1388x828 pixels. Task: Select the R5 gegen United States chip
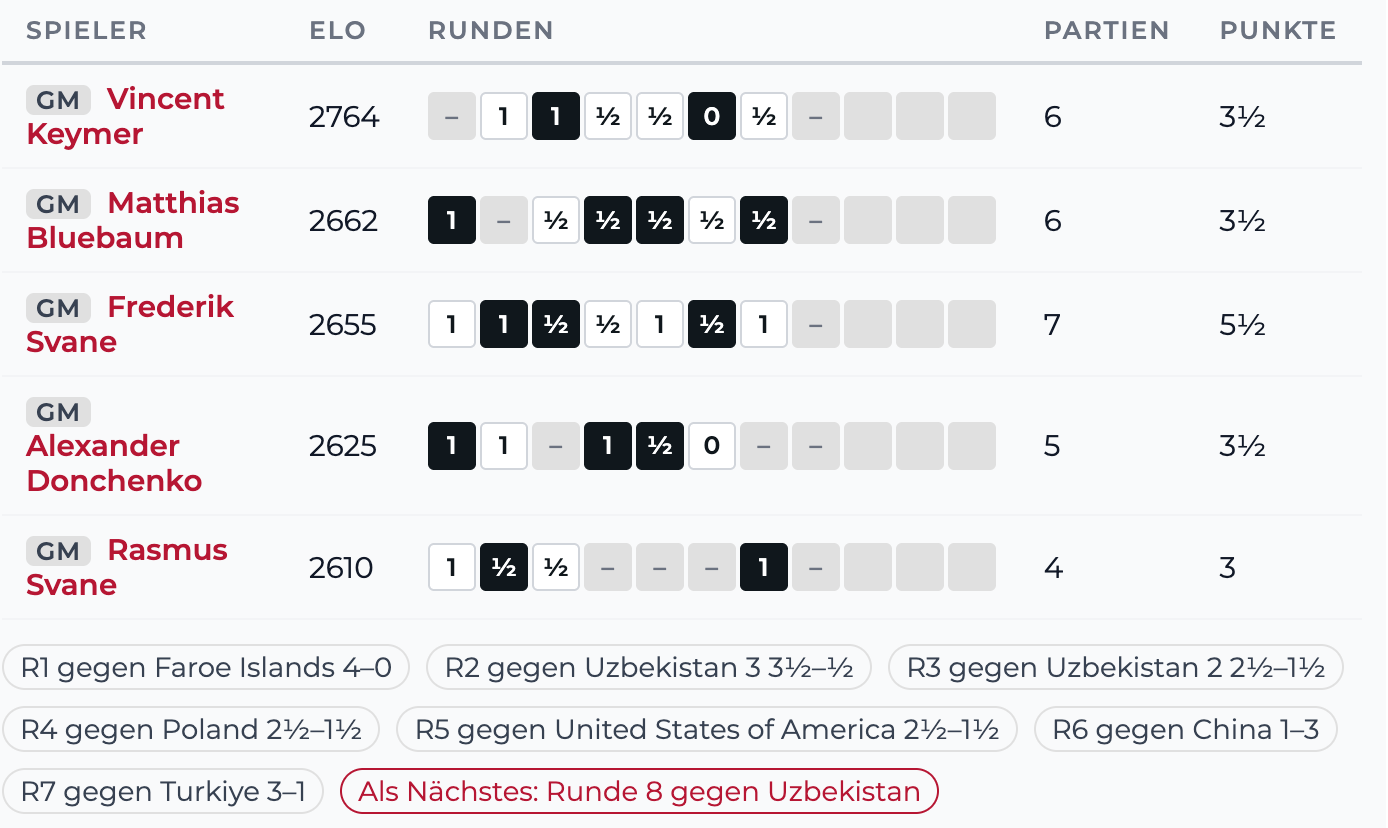(x=707, y=730)
